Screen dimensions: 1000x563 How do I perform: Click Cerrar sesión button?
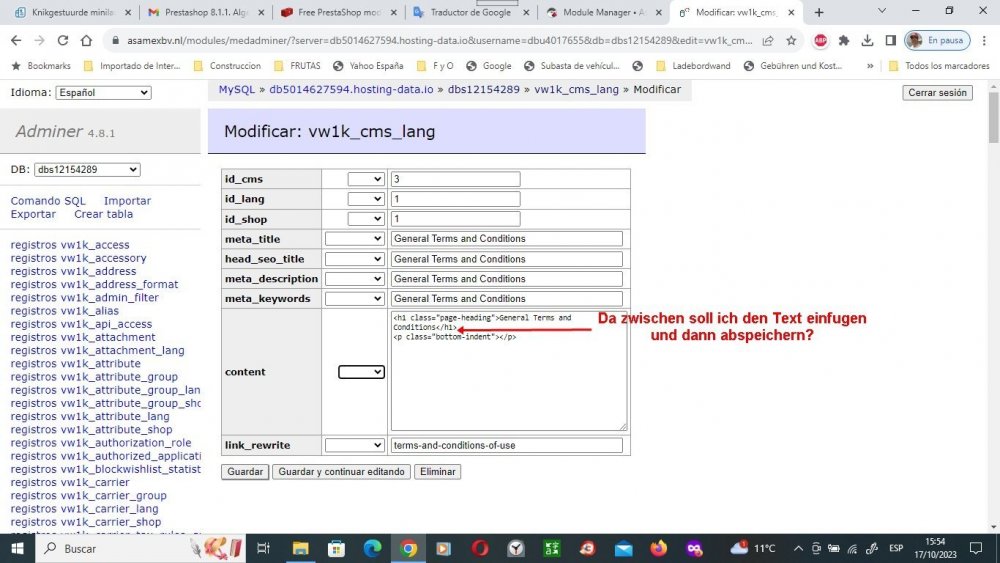[x=938, y=92]
